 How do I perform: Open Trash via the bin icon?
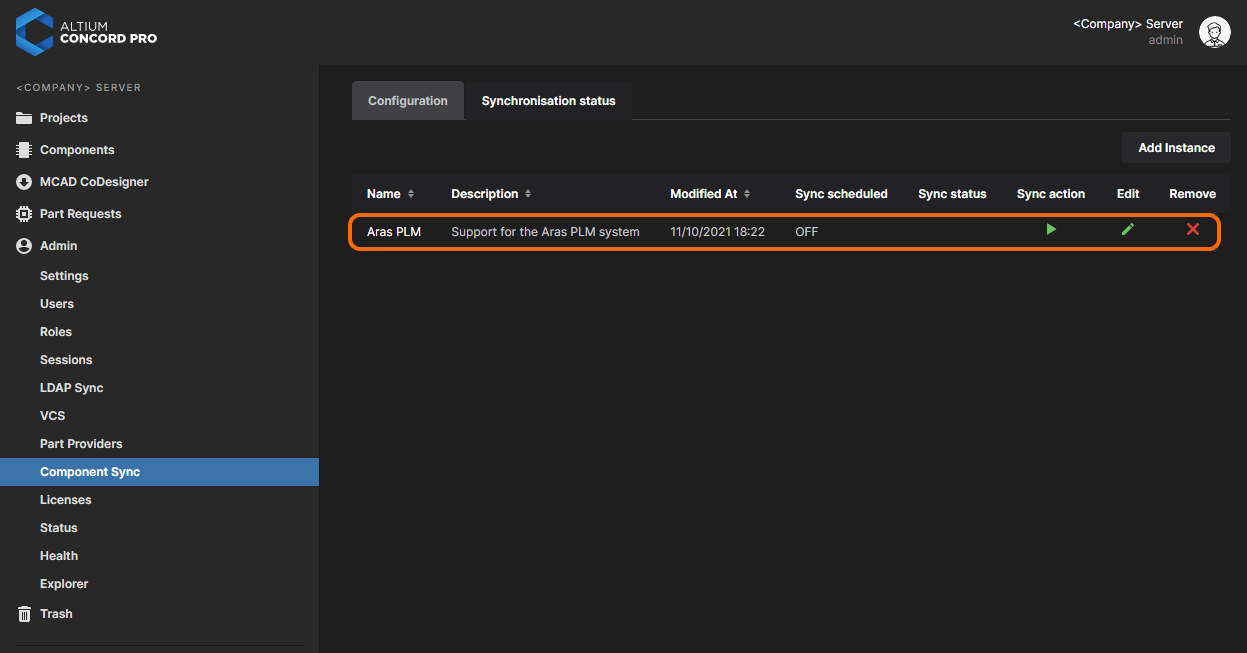tap(24, 614)
